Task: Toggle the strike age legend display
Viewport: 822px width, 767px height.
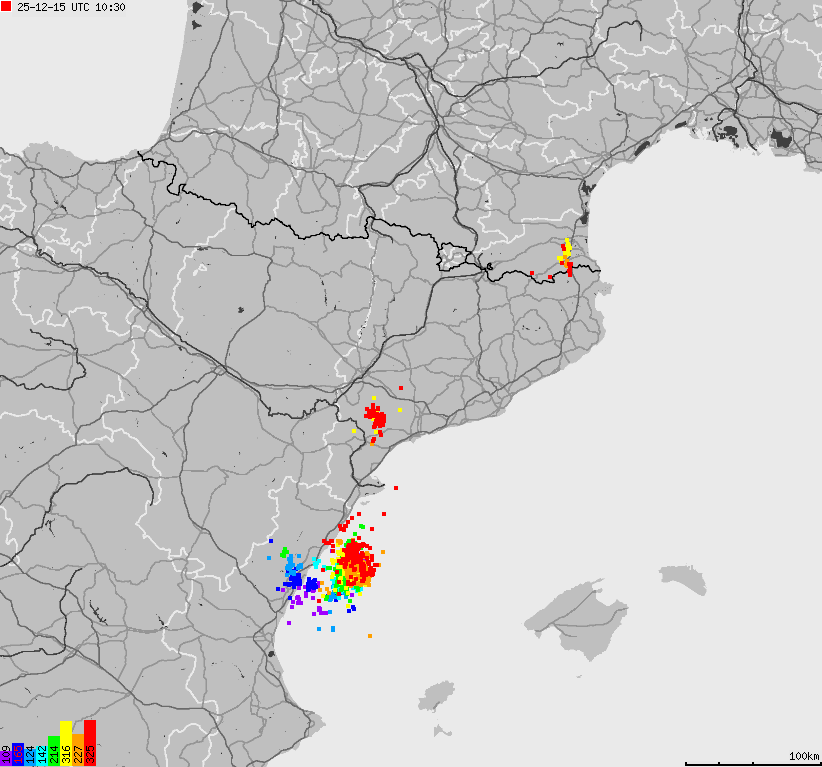Action: (x=48, y=752)
